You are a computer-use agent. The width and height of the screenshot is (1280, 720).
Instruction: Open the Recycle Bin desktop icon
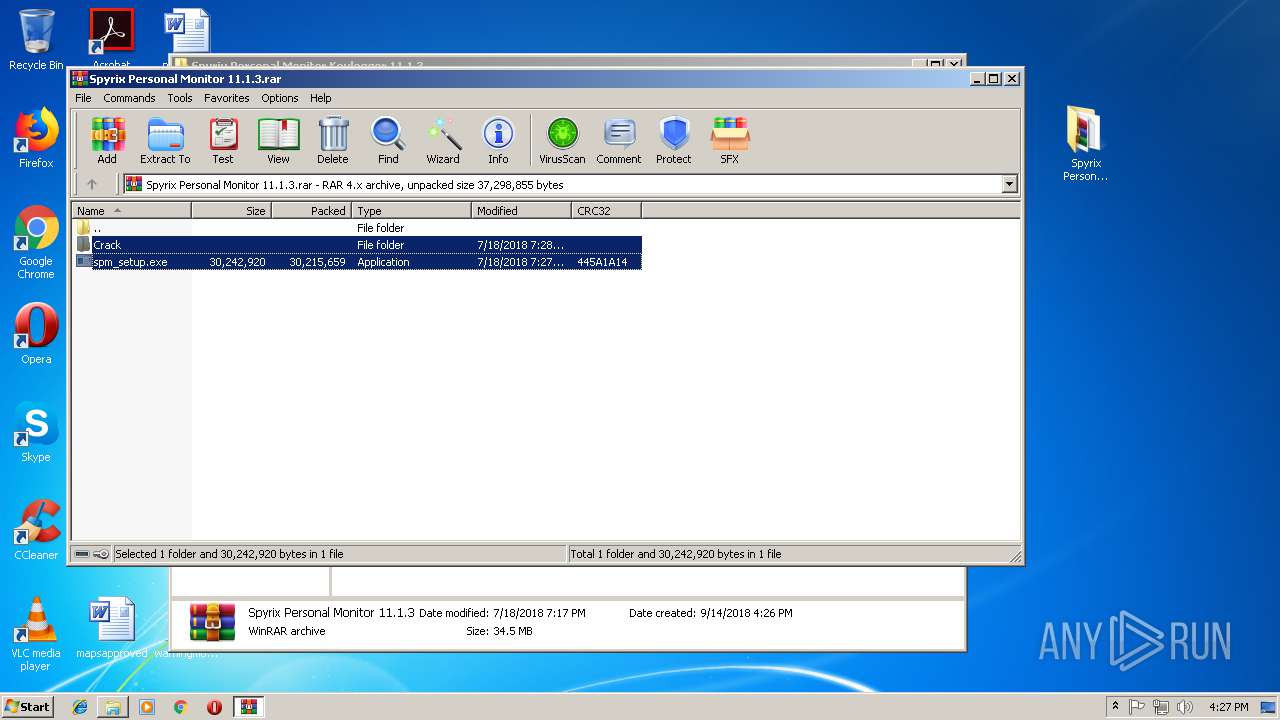coord(36,40)
